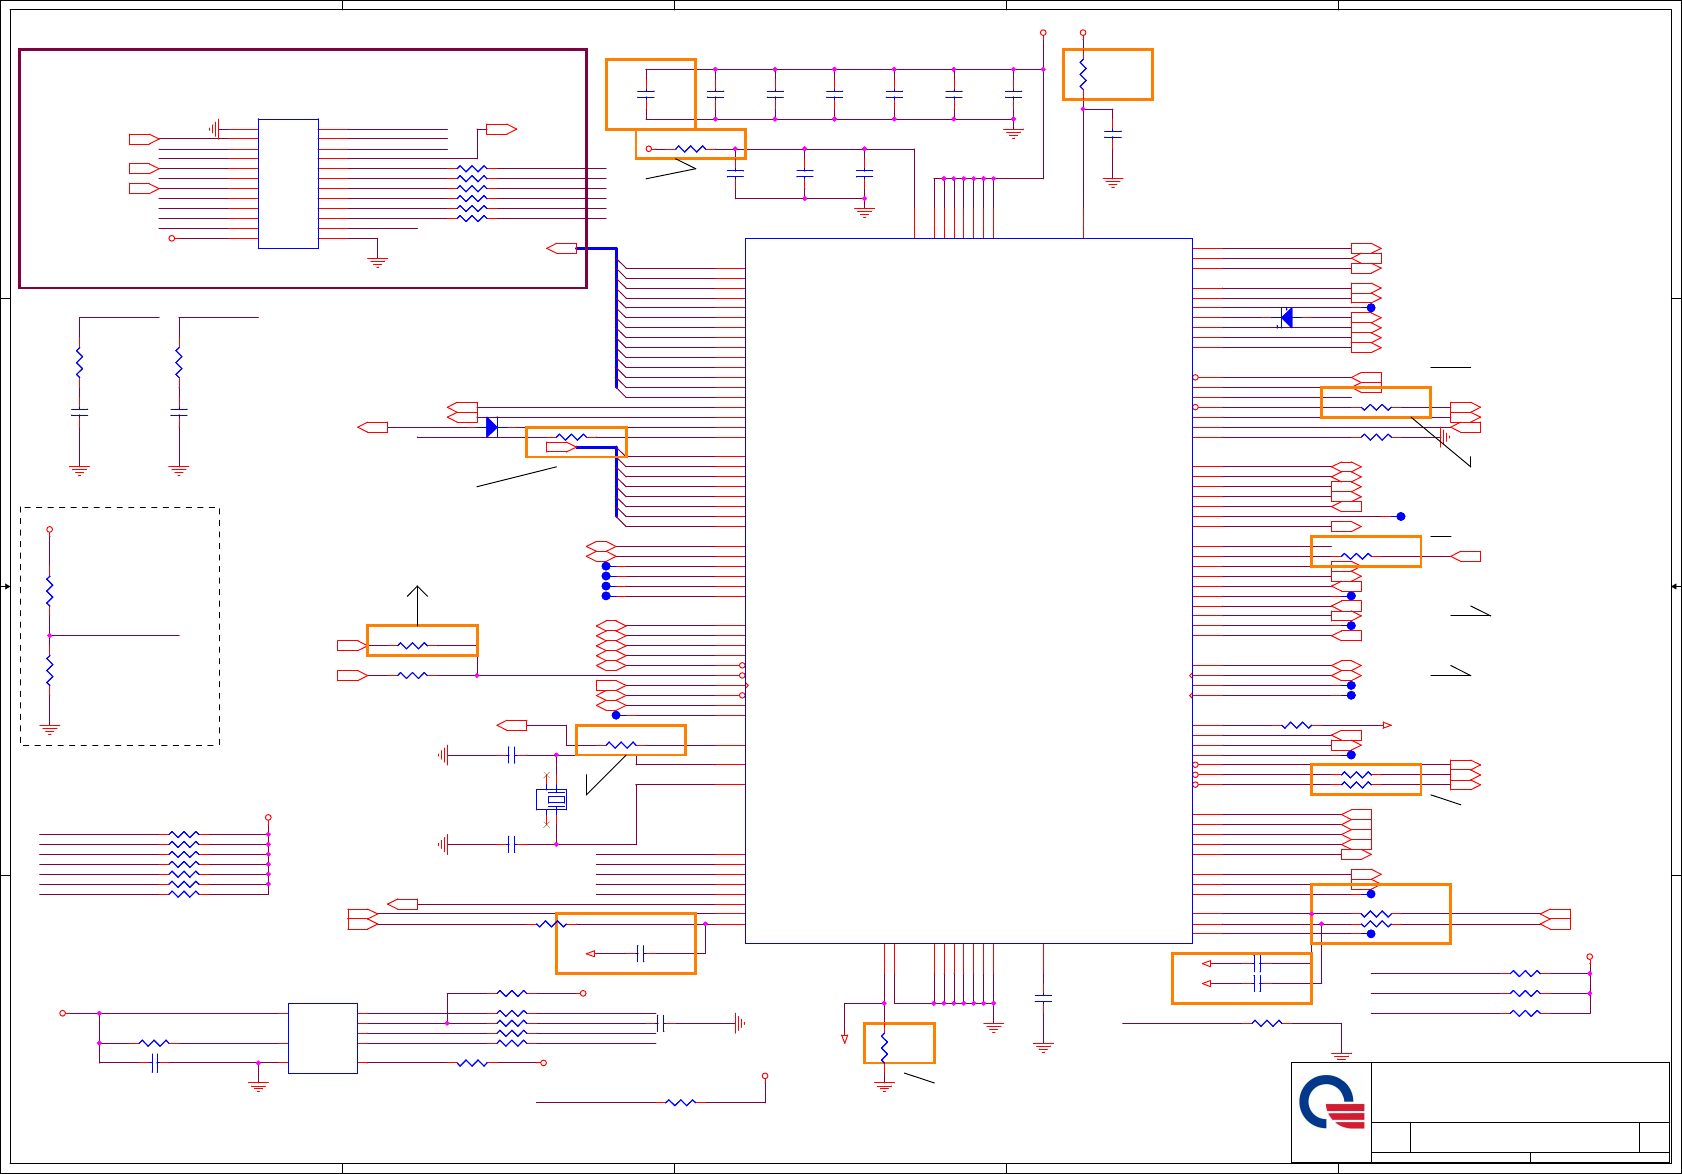Select the upper capacitor beside the crystal
The image size is (1682, 1174).
click(x=512, y=755)
